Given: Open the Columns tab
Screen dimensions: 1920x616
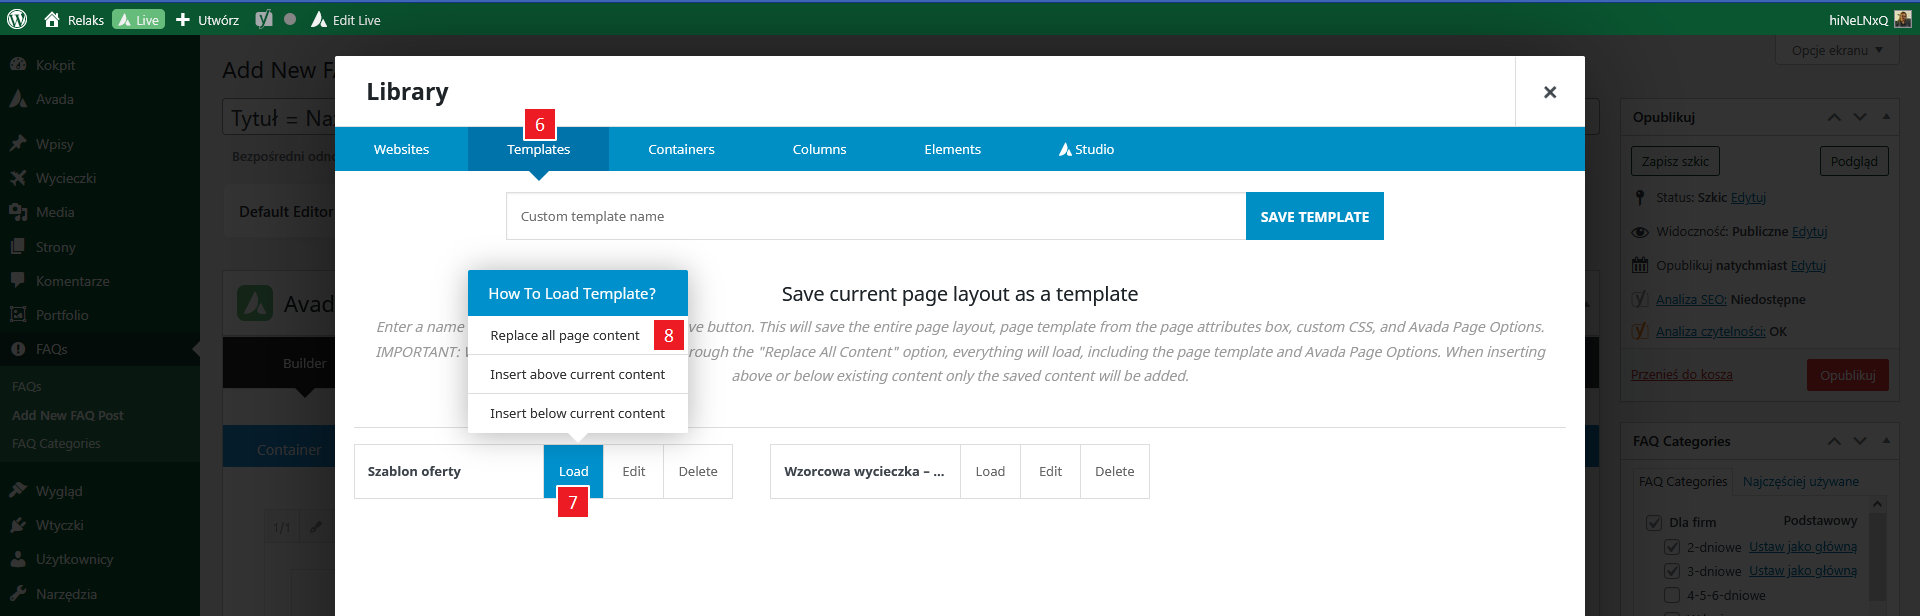Looking at the screenshot, I should [819, 149].
